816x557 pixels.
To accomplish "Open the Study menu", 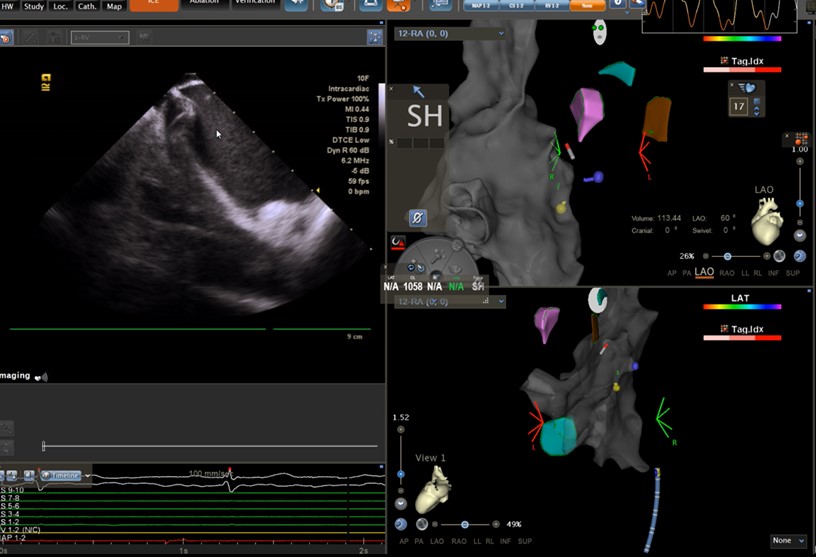I will 33,6.
